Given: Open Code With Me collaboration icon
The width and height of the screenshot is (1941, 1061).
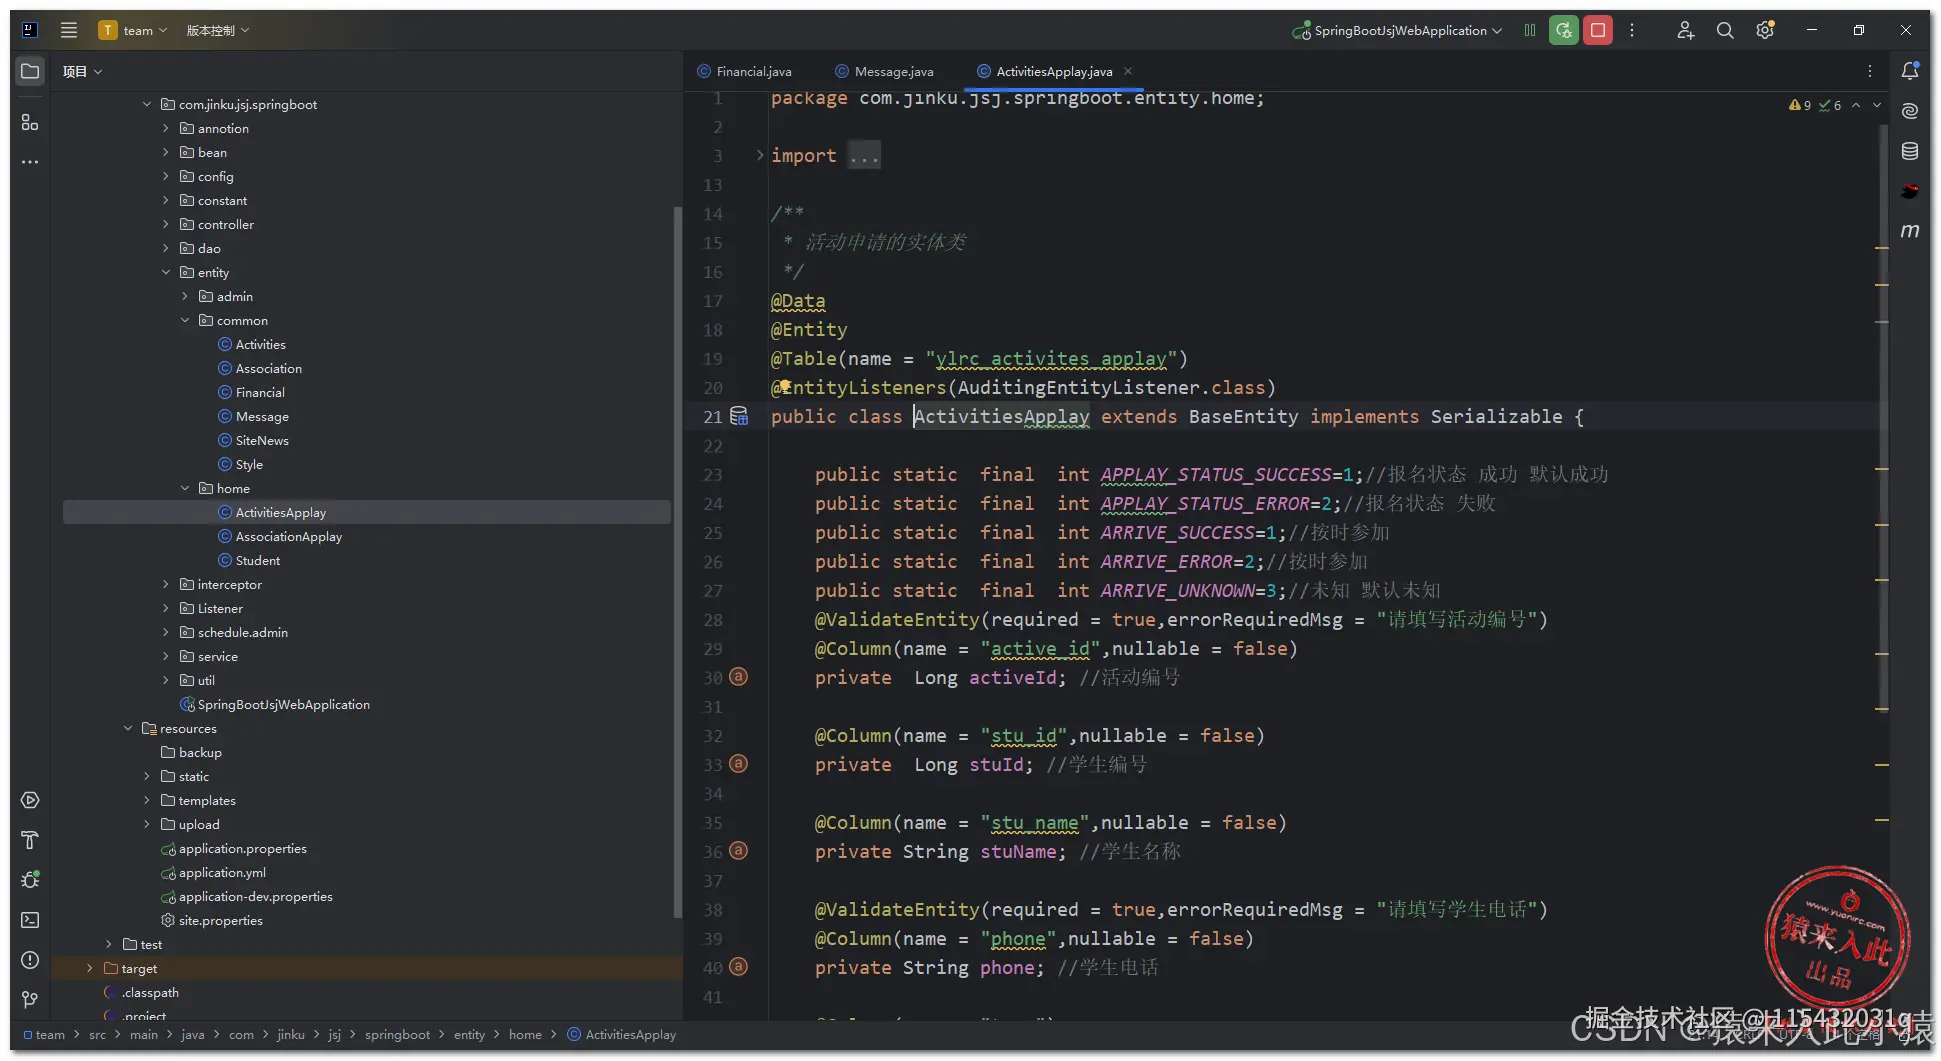Looking at the screenshot, I should click(x=1686, y=30).
